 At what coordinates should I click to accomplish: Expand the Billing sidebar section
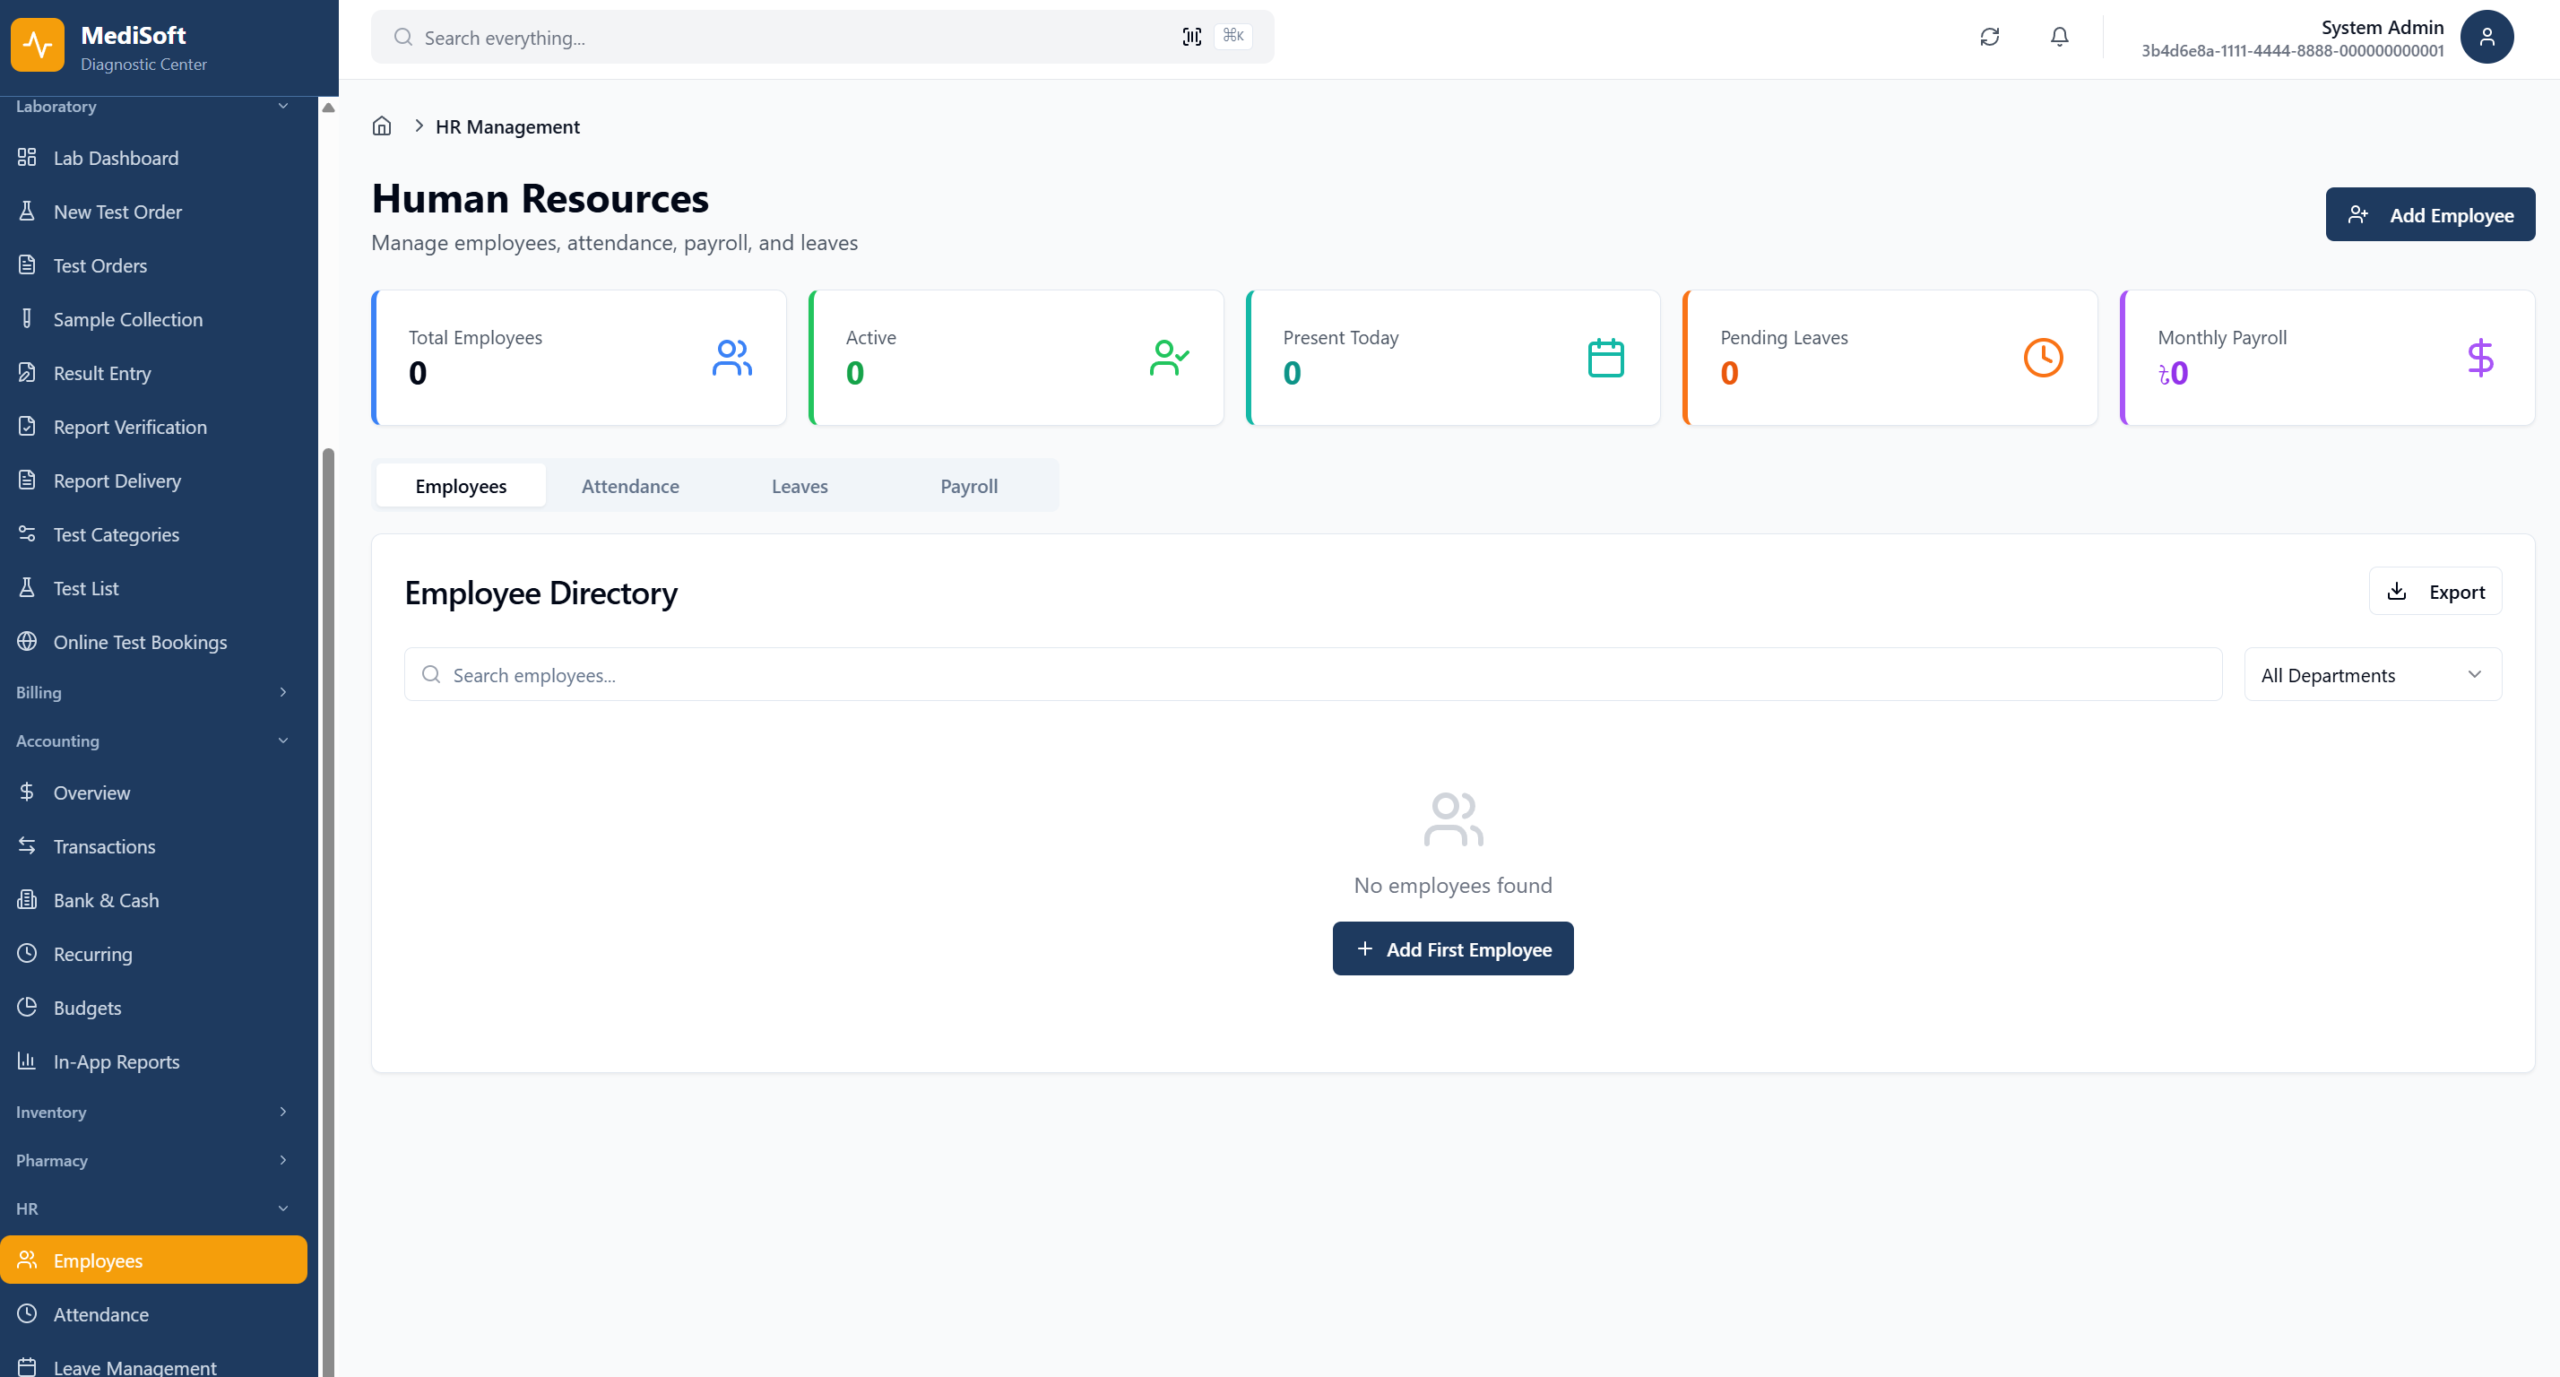pos(150,692)
